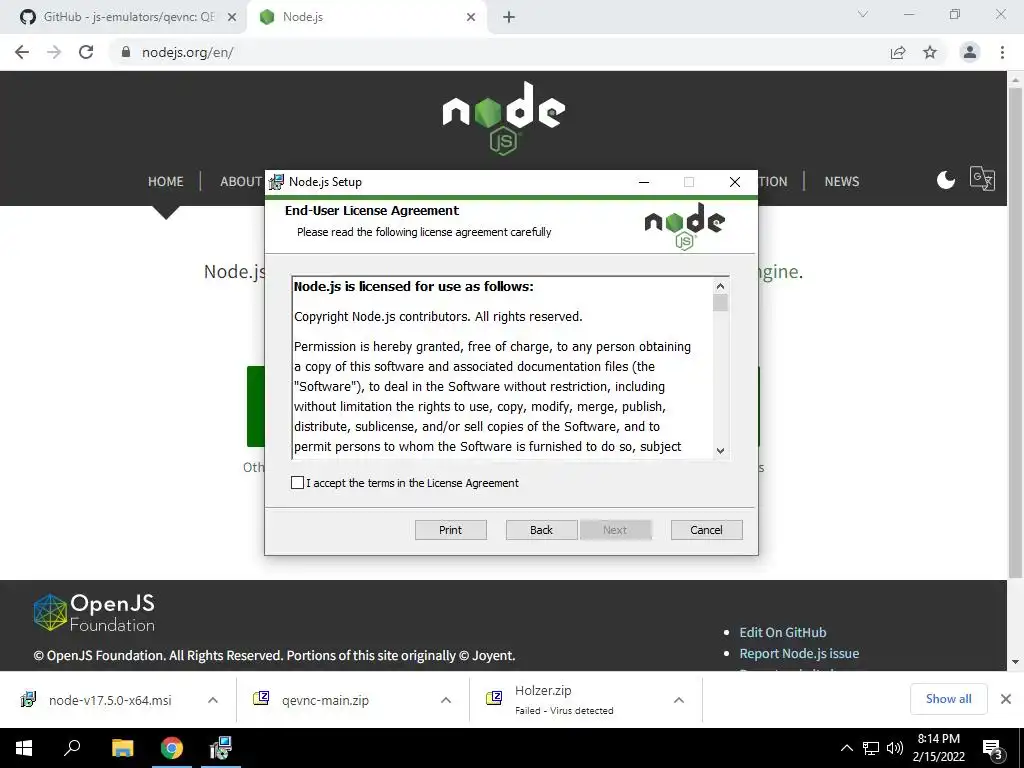The width and height of the screenshot is (1024, 768).
Task: Open the website language translate icon
Action: pyautogui.click(x=982, y=178)
